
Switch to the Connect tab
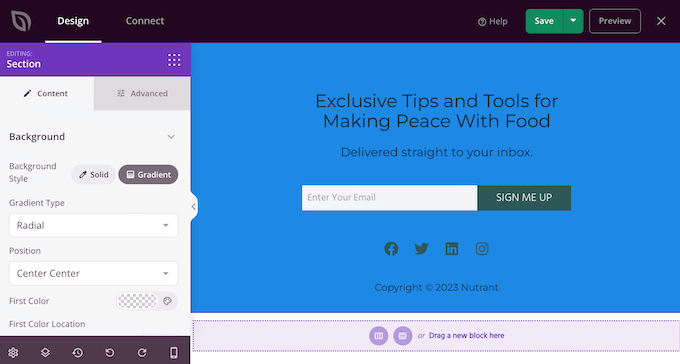pyautogui.click(x=145, y=21)
